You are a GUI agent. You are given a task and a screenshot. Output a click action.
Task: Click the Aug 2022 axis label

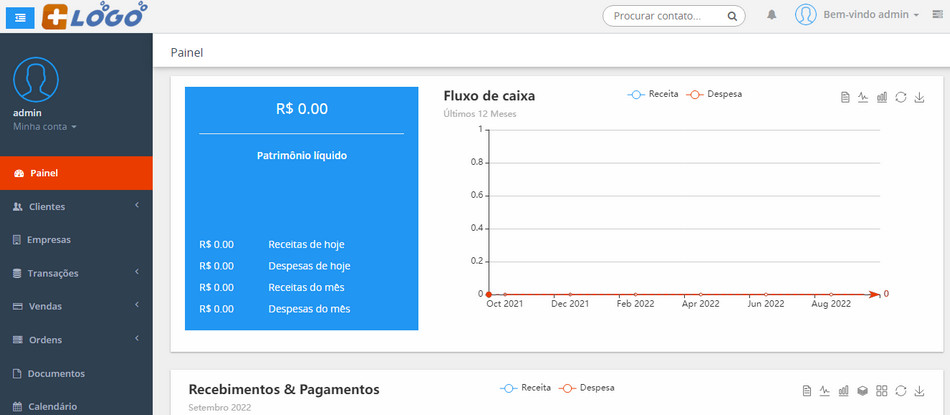tap(831, 304)
